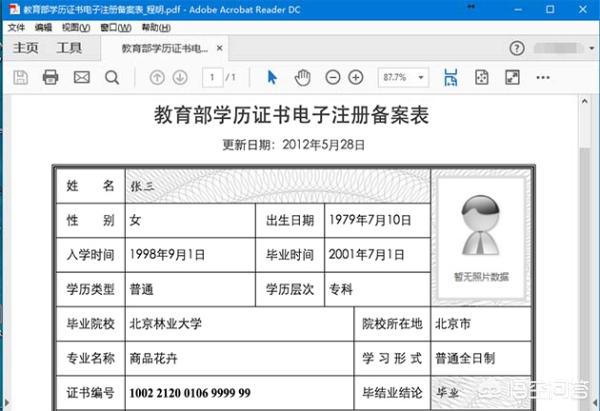Image resolution: width=600 pixels, height=411 pixels.
Task: Select the arrow selection tool
Action: click(x=272, y=77)
